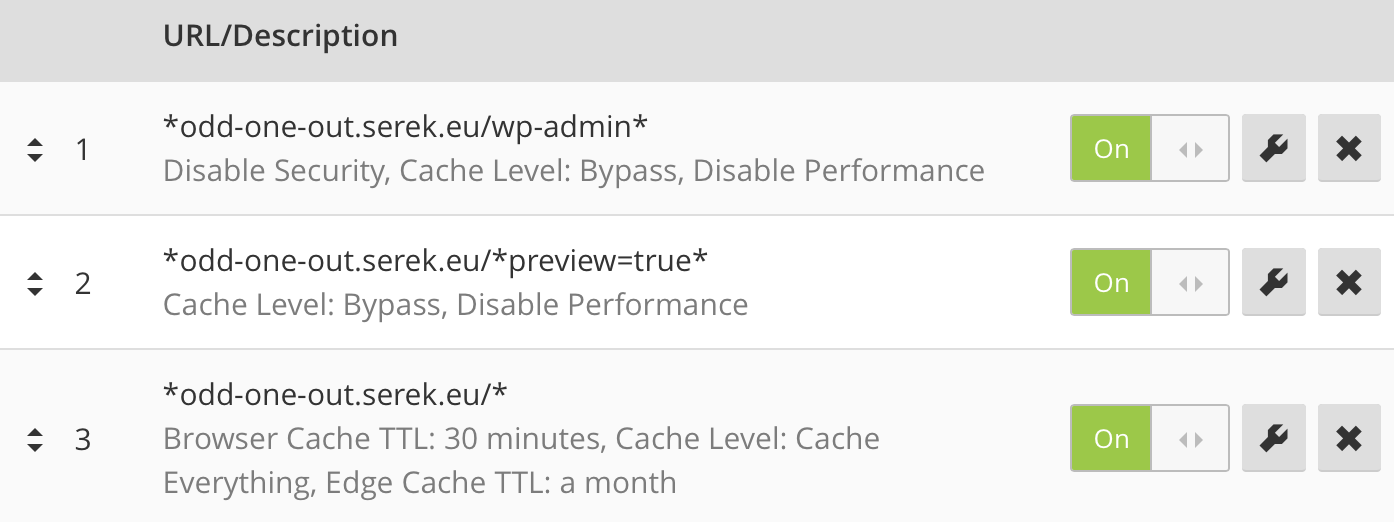Delete the wp-admin page rule
Screen dimensions: 1394x522
pyautogui.click(x=1349, y=149)
